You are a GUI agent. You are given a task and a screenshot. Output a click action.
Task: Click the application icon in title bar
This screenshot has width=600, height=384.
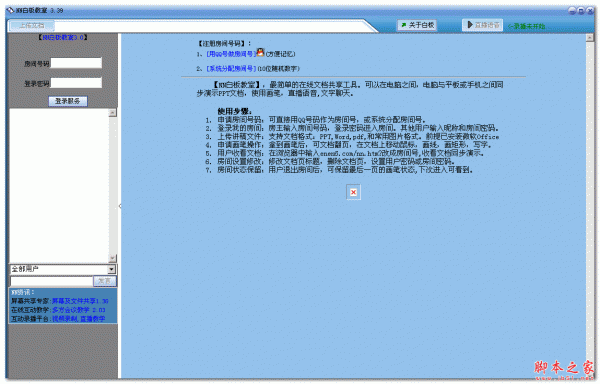pyautogui.click(x=10, y=10)
